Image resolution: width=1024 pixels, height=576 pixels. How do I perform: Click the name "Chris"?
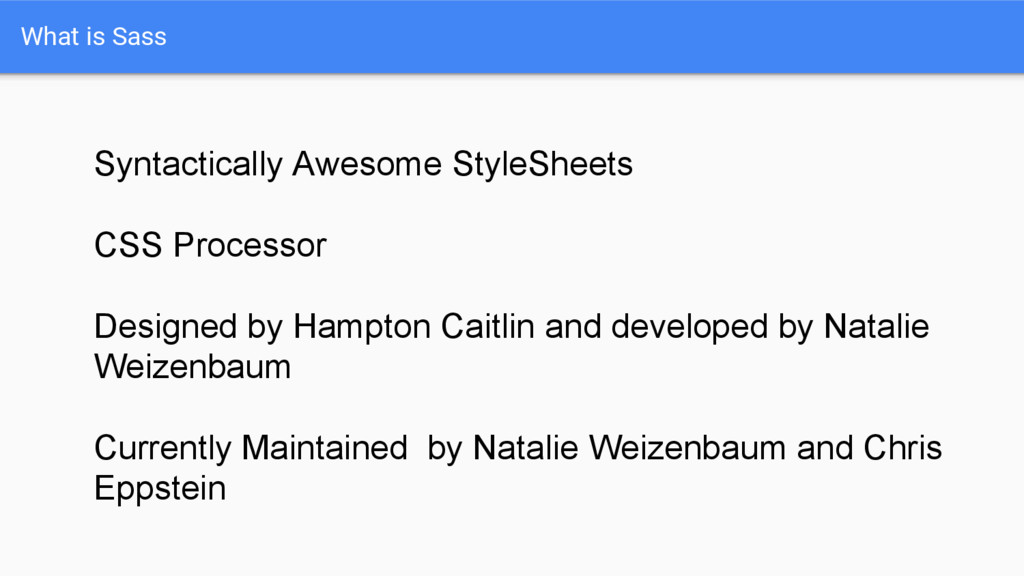point(903,448)
